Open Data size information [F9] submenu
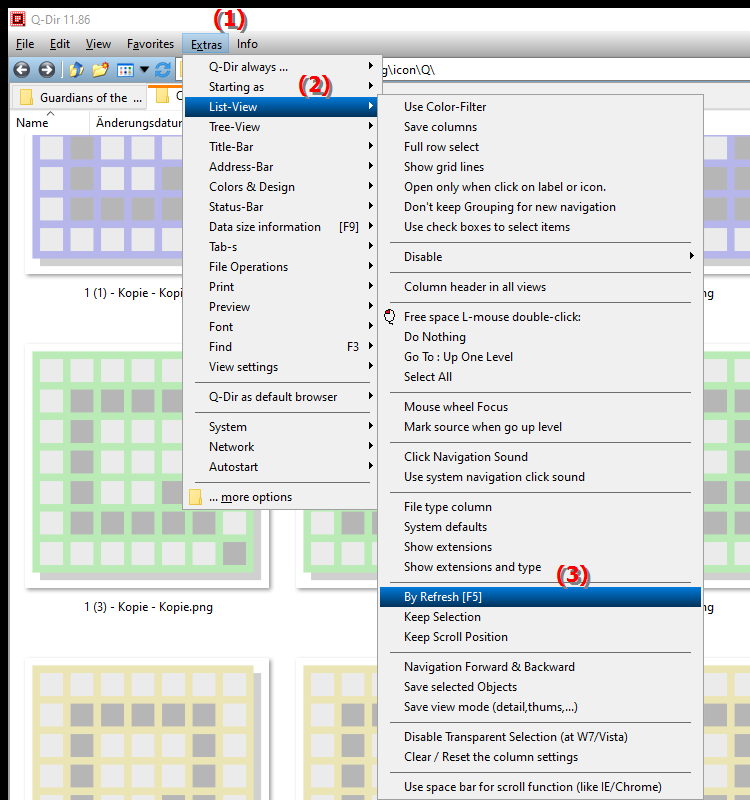 [282, 227]
